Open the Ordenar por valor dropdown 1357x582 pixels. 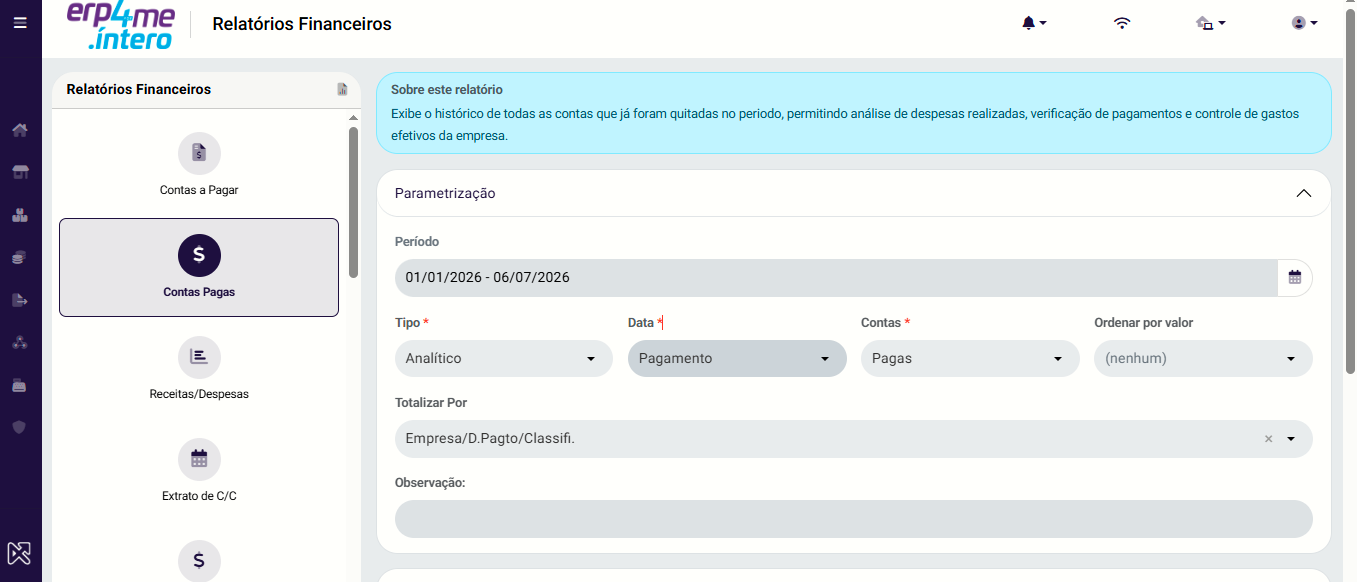(x=1203, y=358)
